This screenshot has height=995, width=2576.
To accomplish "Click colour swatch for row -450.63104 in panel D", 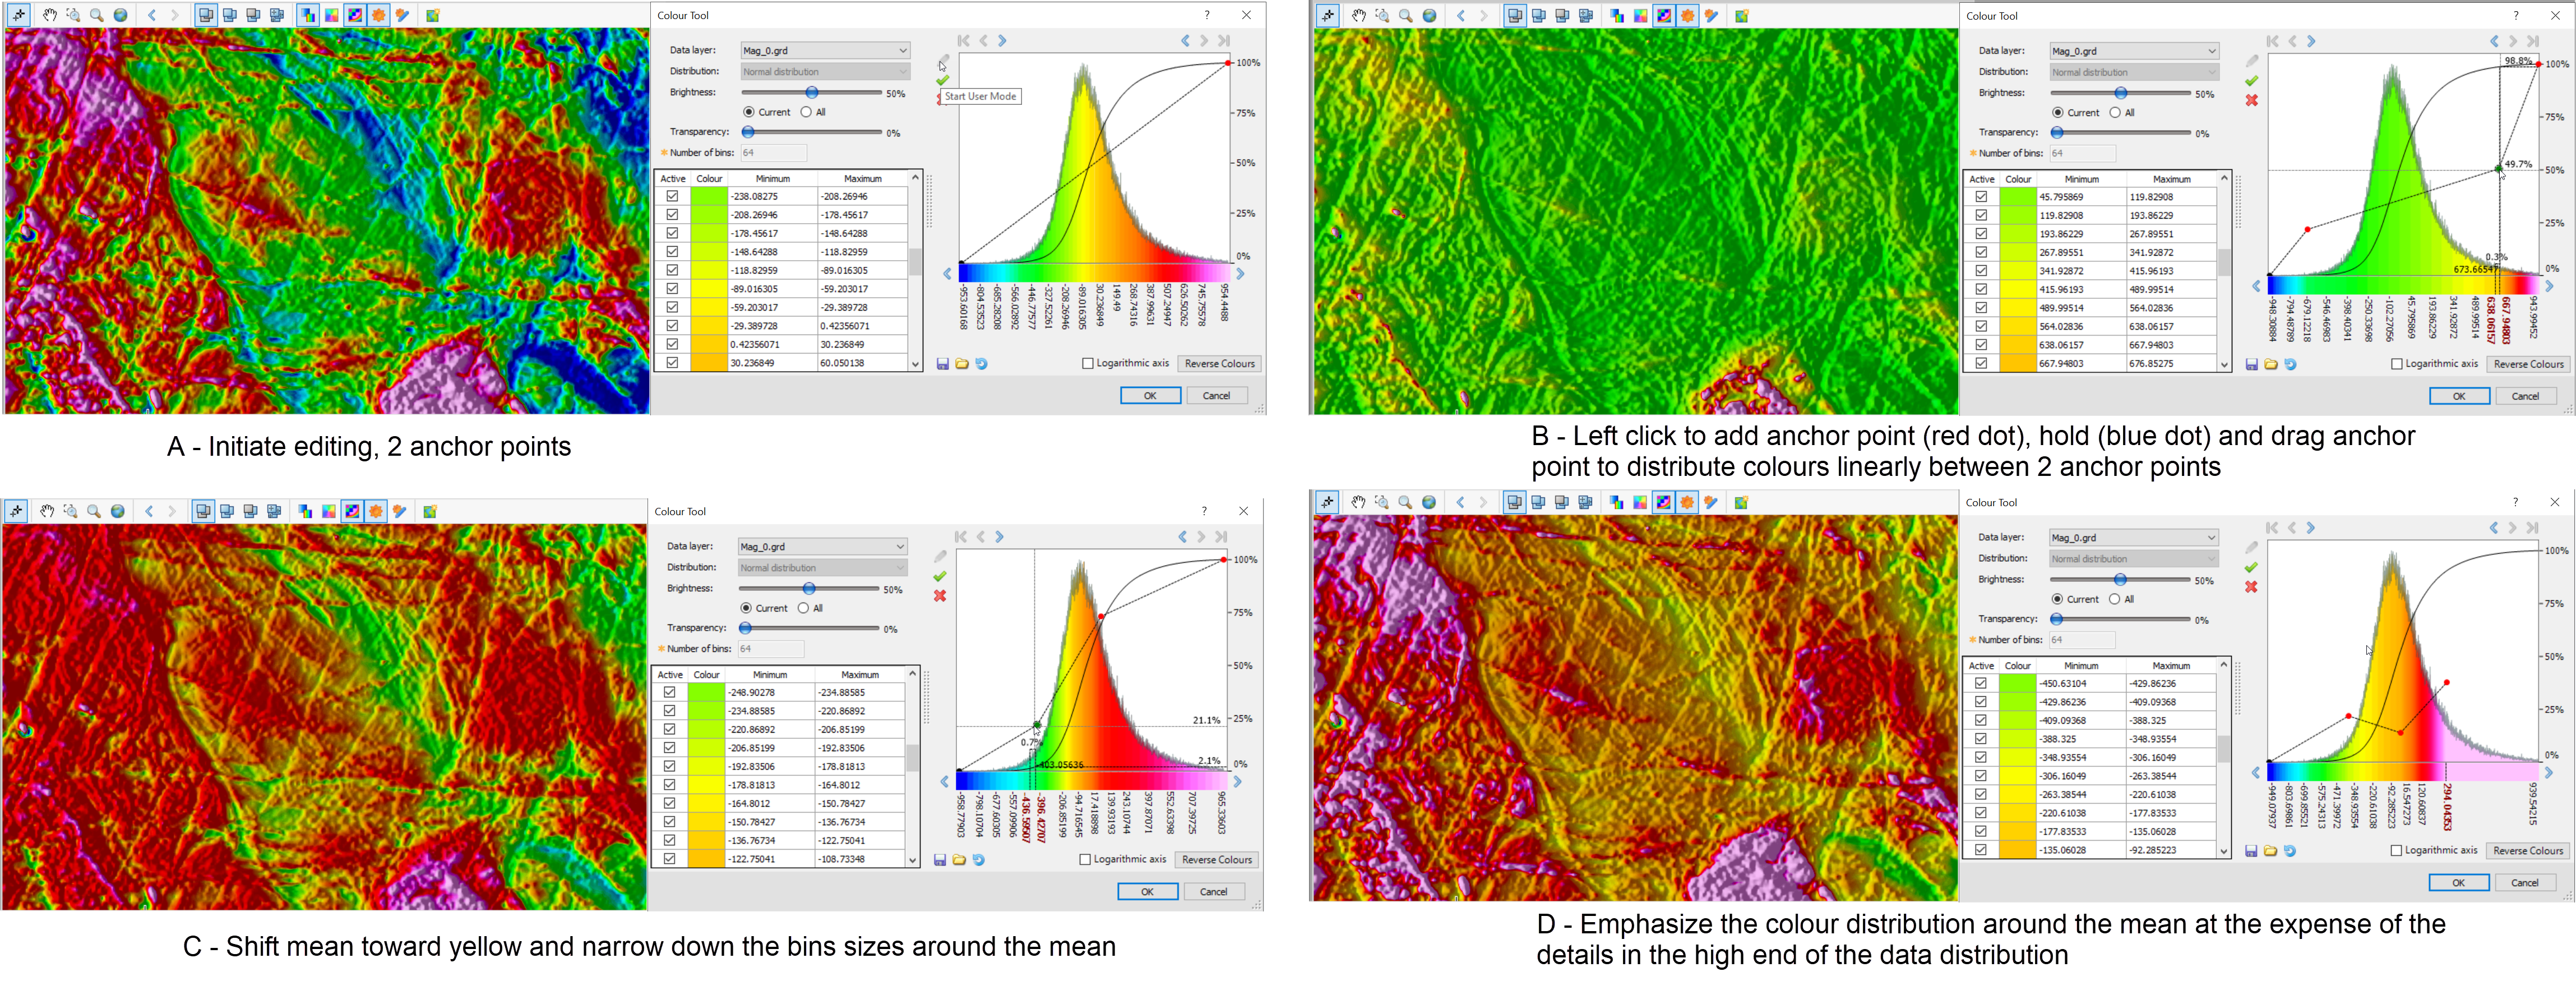I will (x=2017, y=683).
